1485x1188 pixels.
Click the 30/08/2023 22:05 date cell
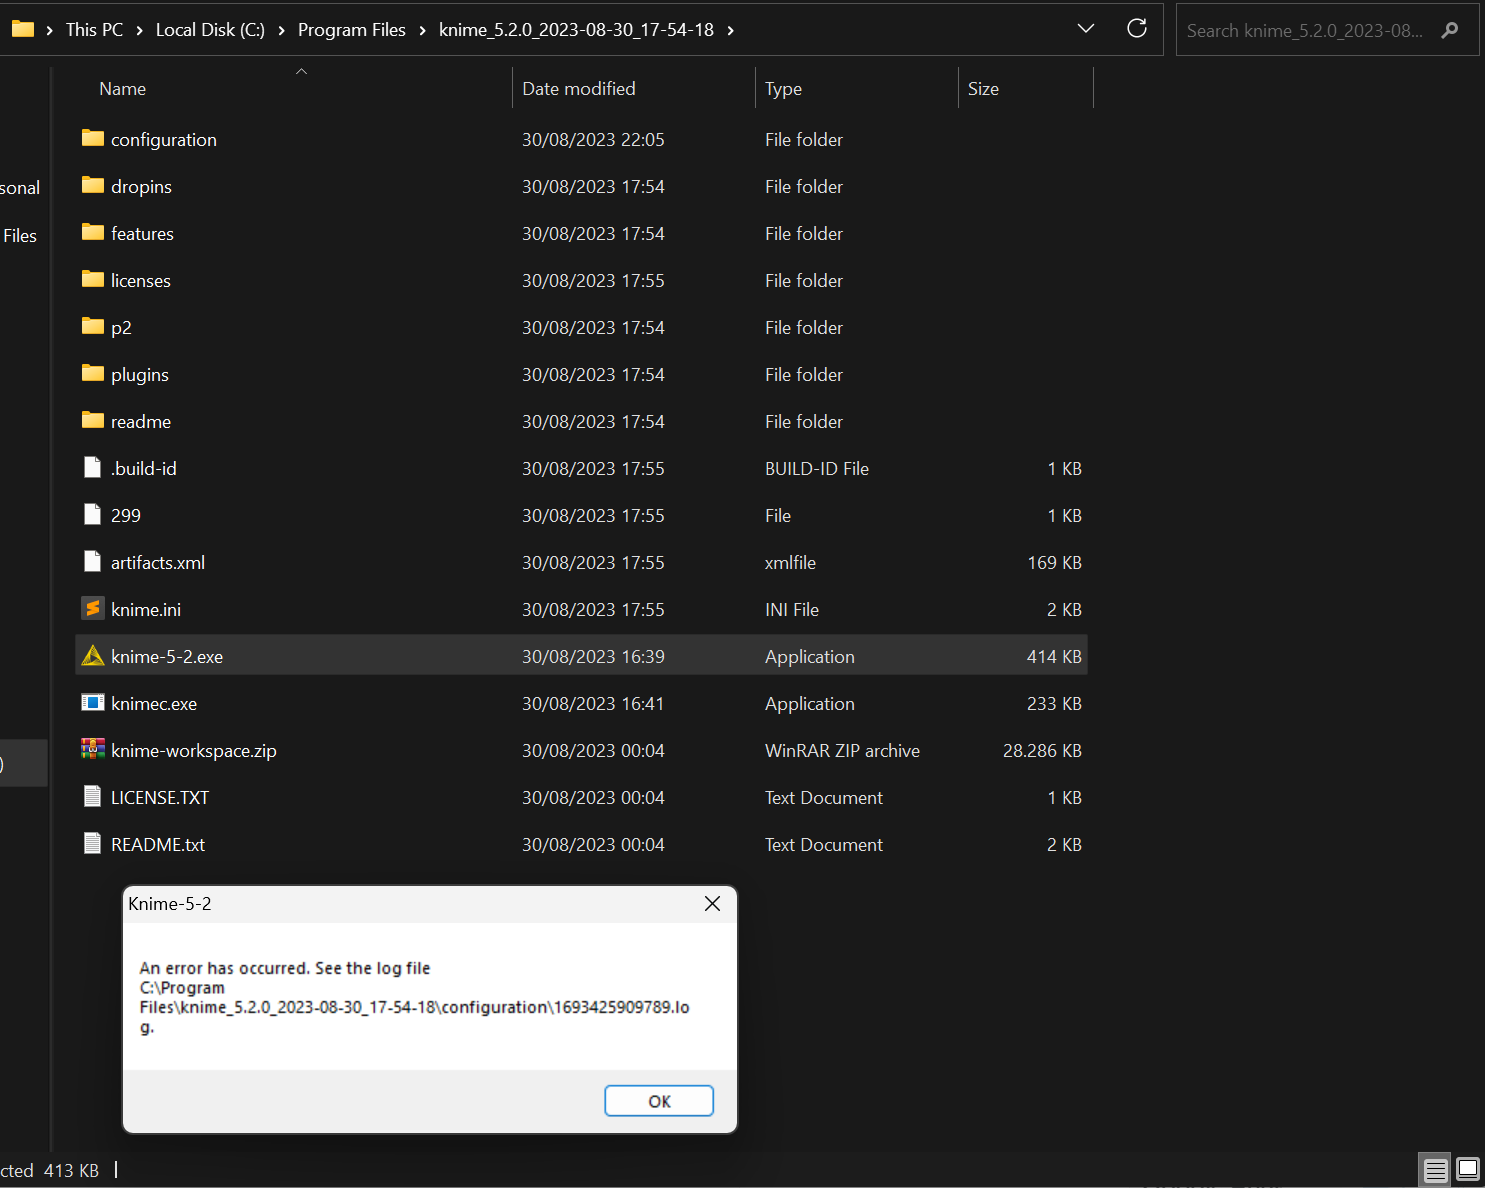[593, 140]
